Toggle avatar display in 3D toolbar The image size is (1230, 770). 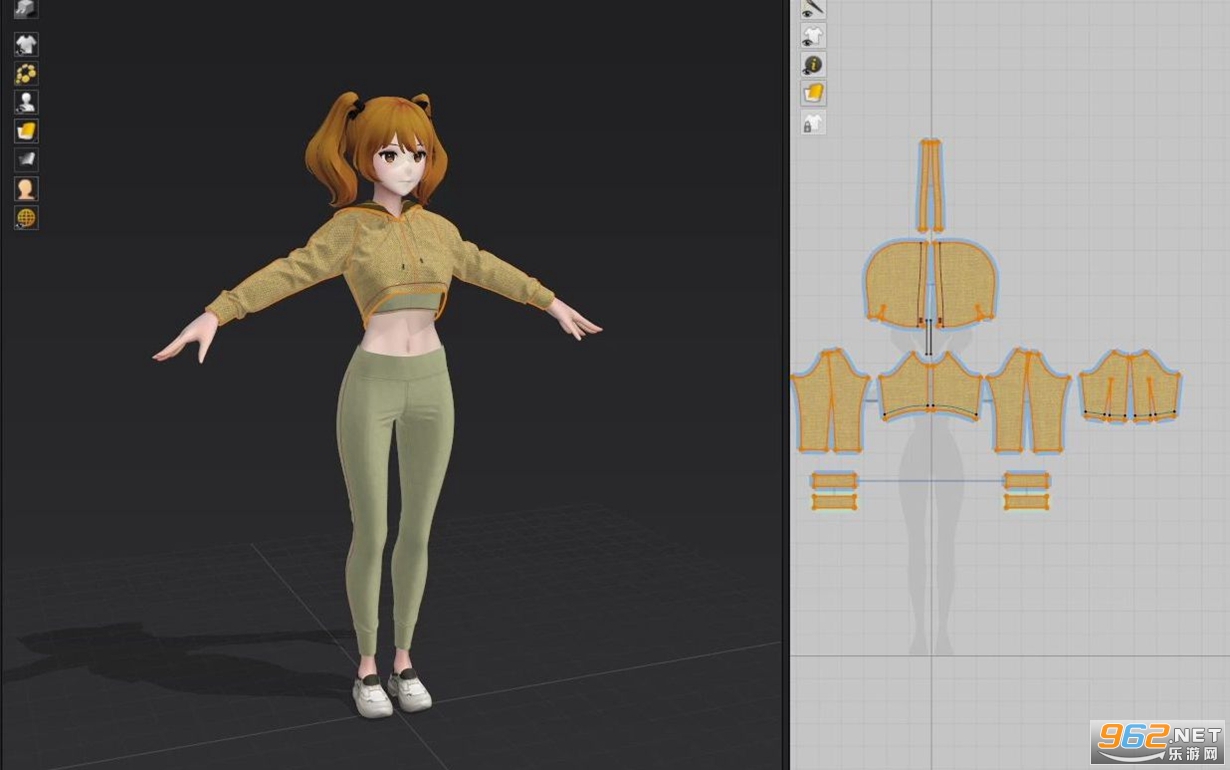pos(26,102)
